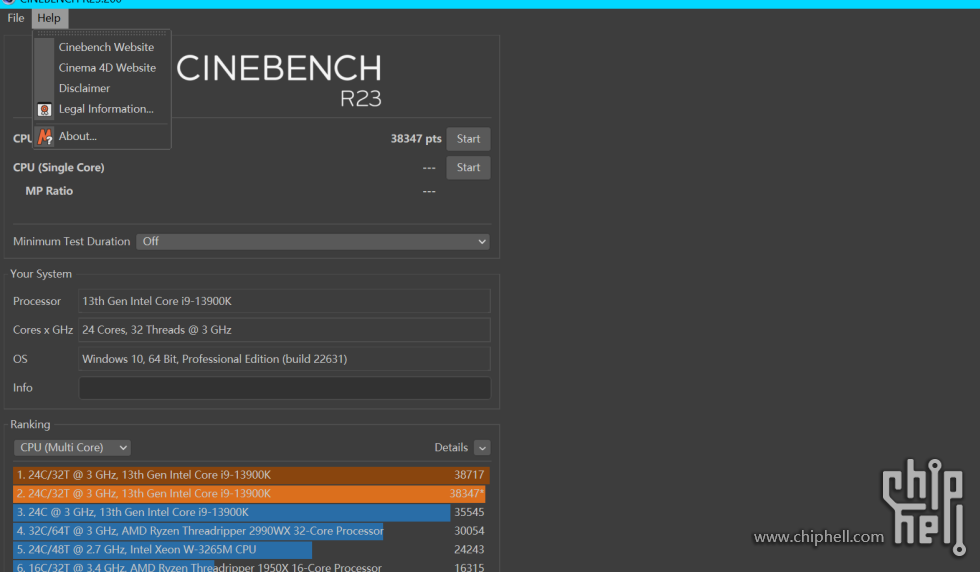Close the open Help menu

click(x=49, y=18)
